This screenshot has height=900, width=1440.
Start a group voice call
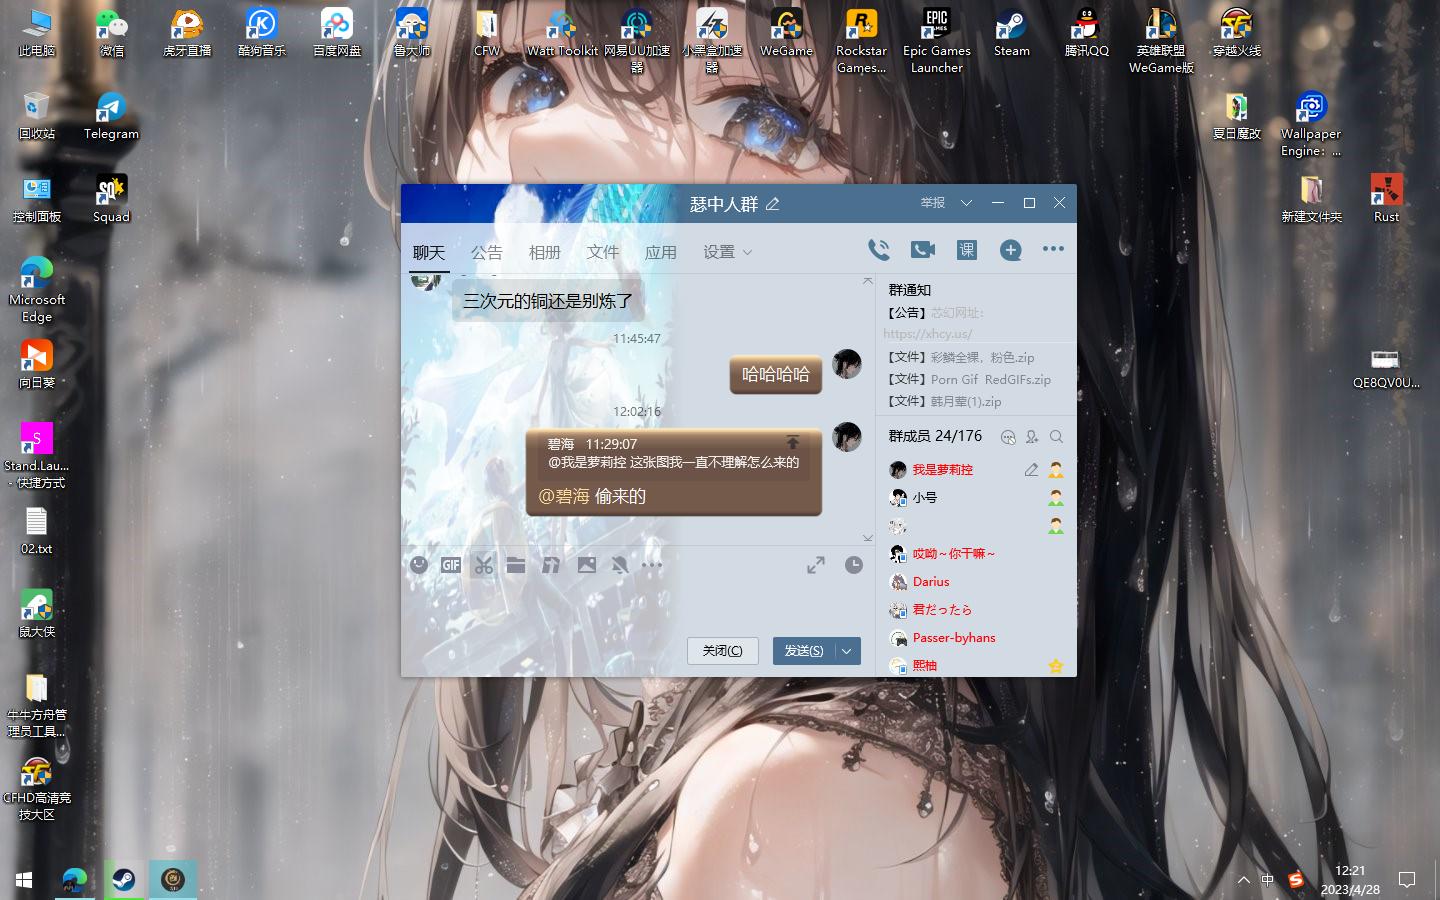(879, 250)
